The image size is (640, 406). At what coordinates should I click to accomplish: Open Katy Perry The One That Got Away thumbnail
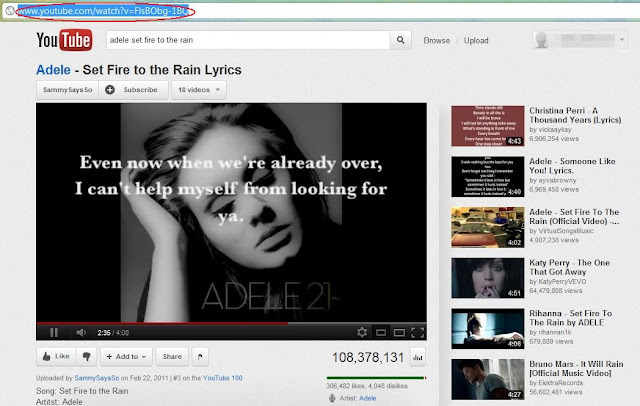pos(488,278)
